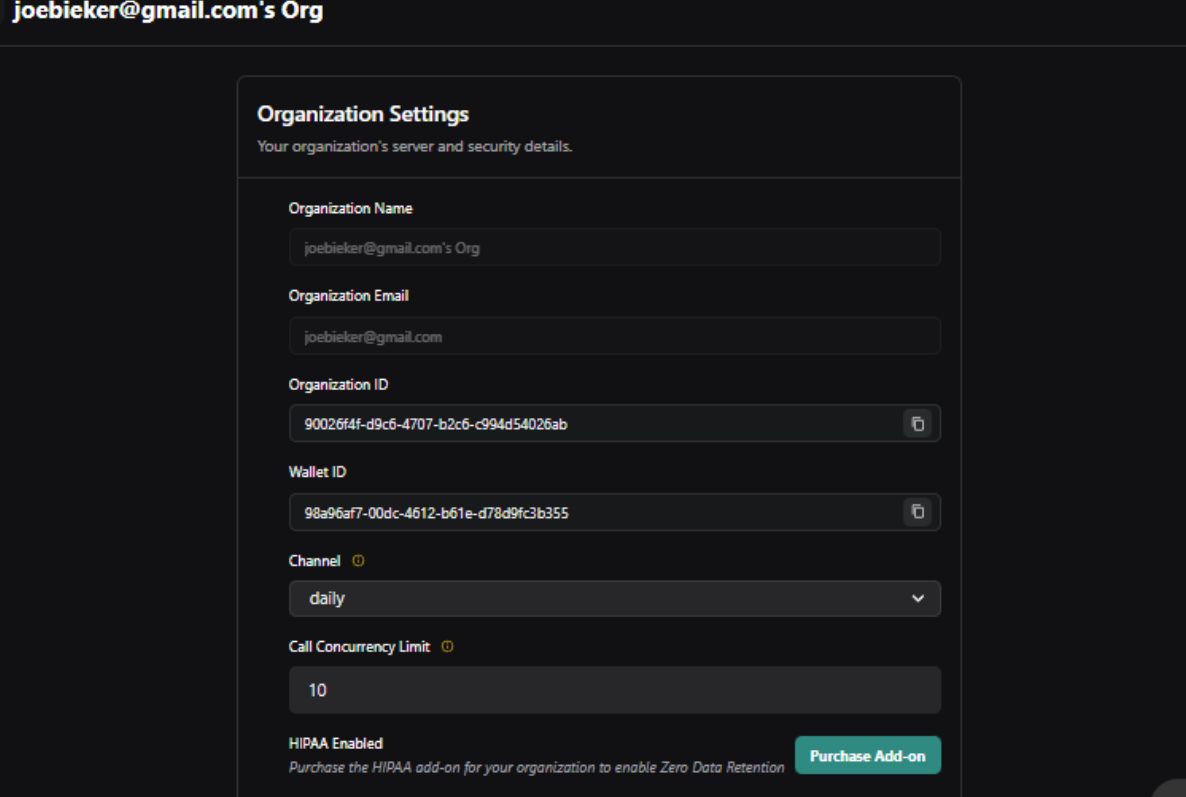The height and width of the screenshot is (797, 1186).
Task: Click the page title joebieker@gmail.com's Org
Action: 167,12
